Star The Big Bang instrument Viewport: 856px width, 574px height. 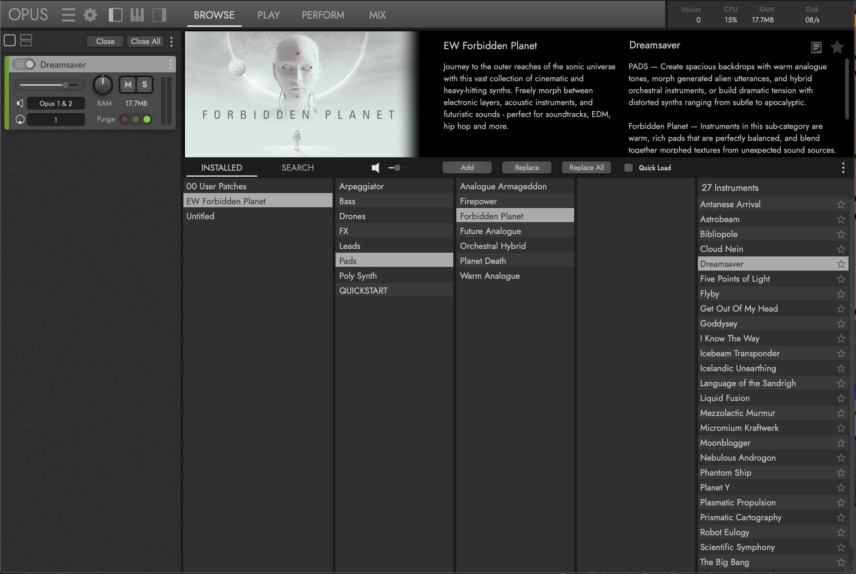pyautogui.click(x=841, y=562)
